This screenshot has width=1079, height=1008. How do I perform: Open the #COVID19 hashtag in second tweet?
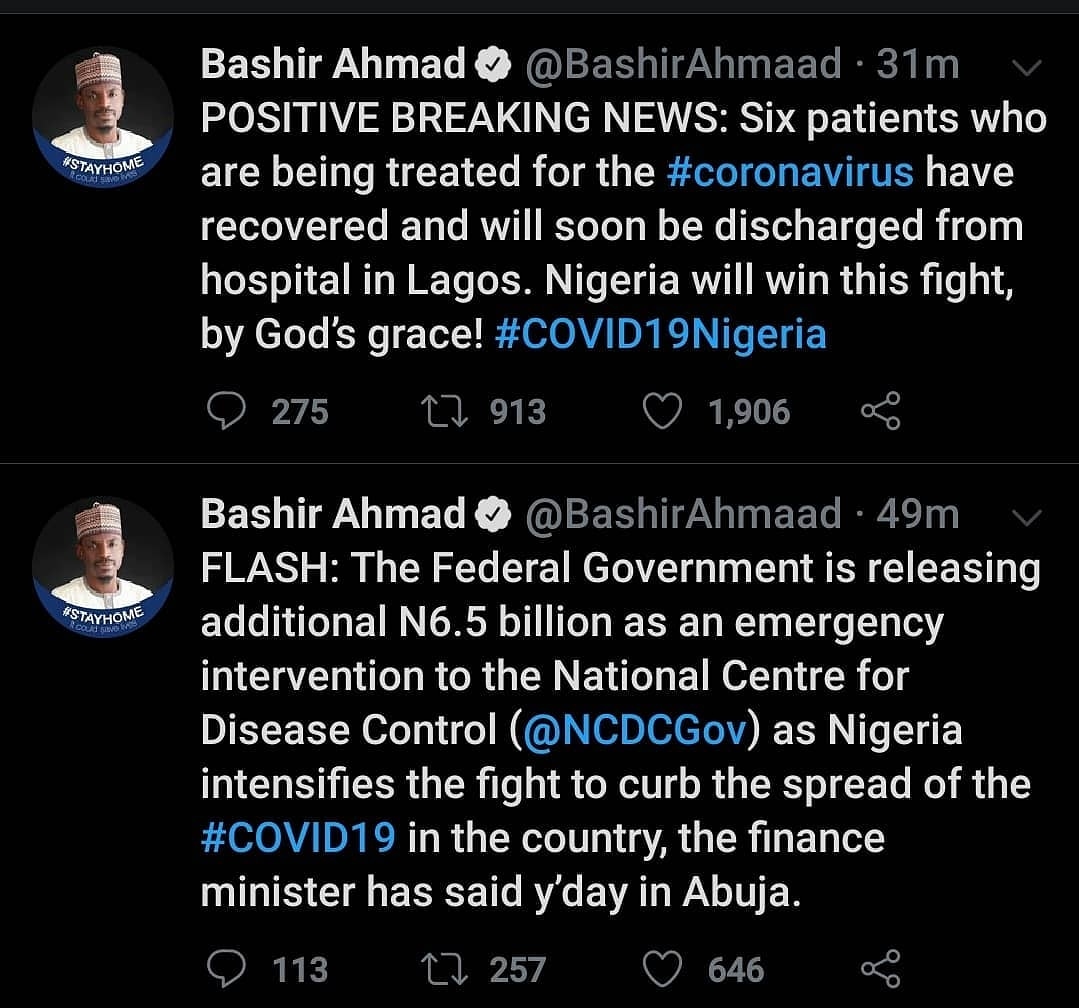298,838
